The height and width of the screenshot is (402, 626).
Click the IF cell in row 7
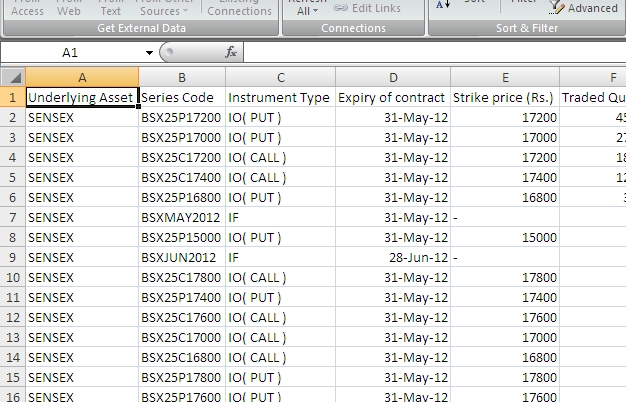281,217
